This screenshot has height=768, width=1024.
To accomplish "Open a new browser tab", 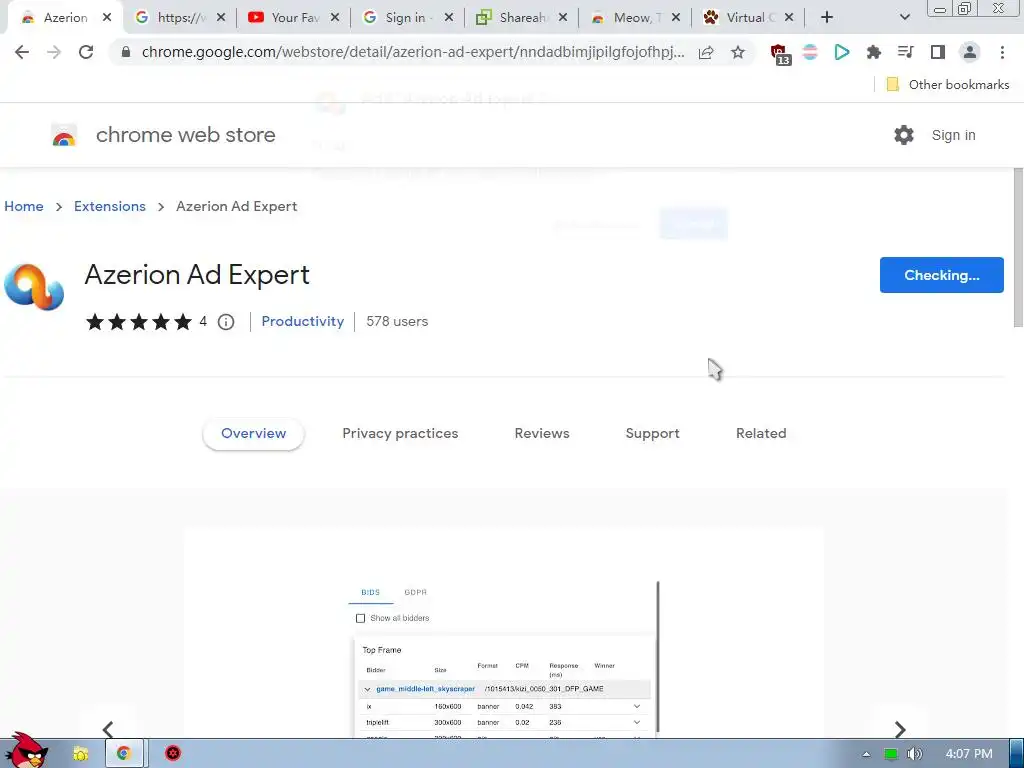I will point(827,18).
